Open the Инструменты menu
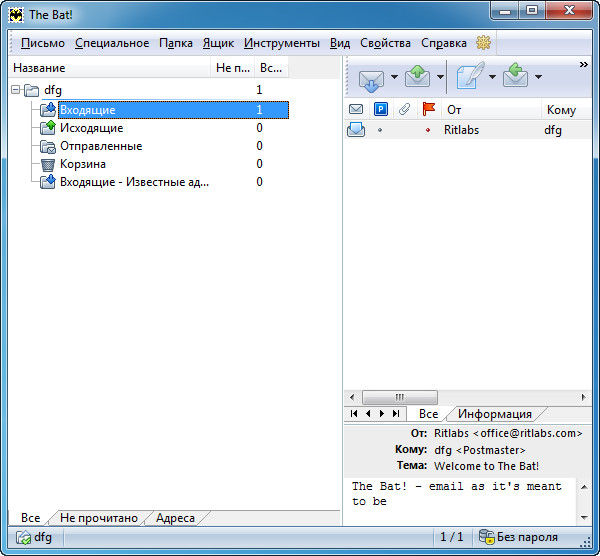 pyautogui.click(x=281, y=43)
